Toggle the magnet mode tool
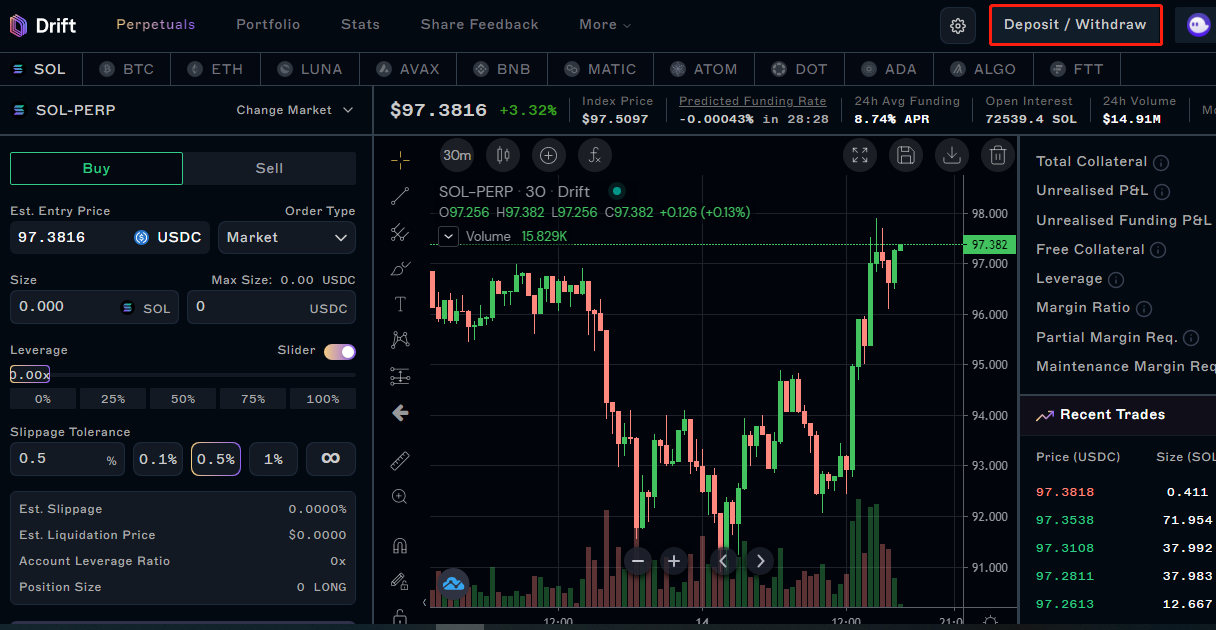The image size is (1216, 630). point(400,546)
